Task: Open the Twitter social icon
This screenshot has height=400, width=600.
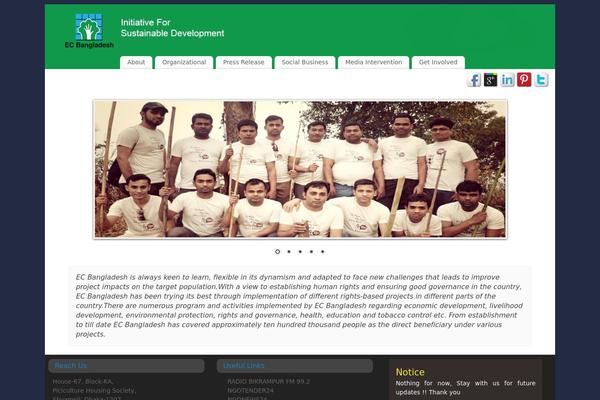Action: click(x=541, y=80)
